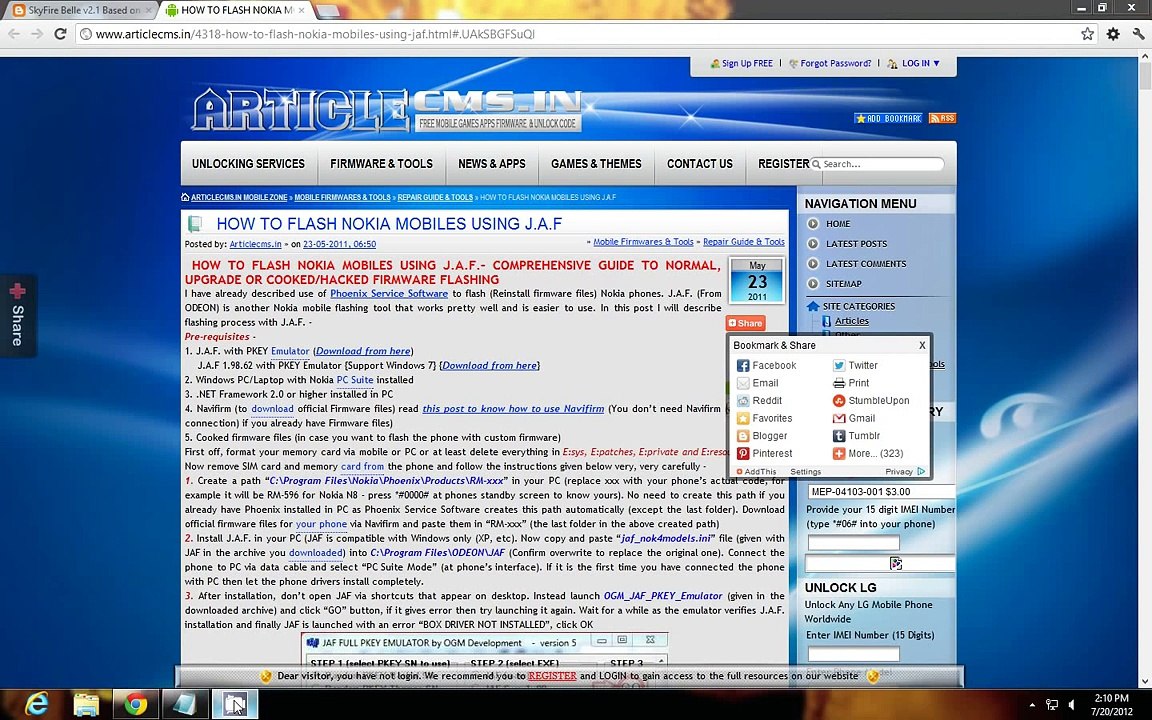Image resolution: width=1152 pixels, height=720 pixels.
Task: Open Repair Guide & Tools category link
Action: tap(744, 242)
